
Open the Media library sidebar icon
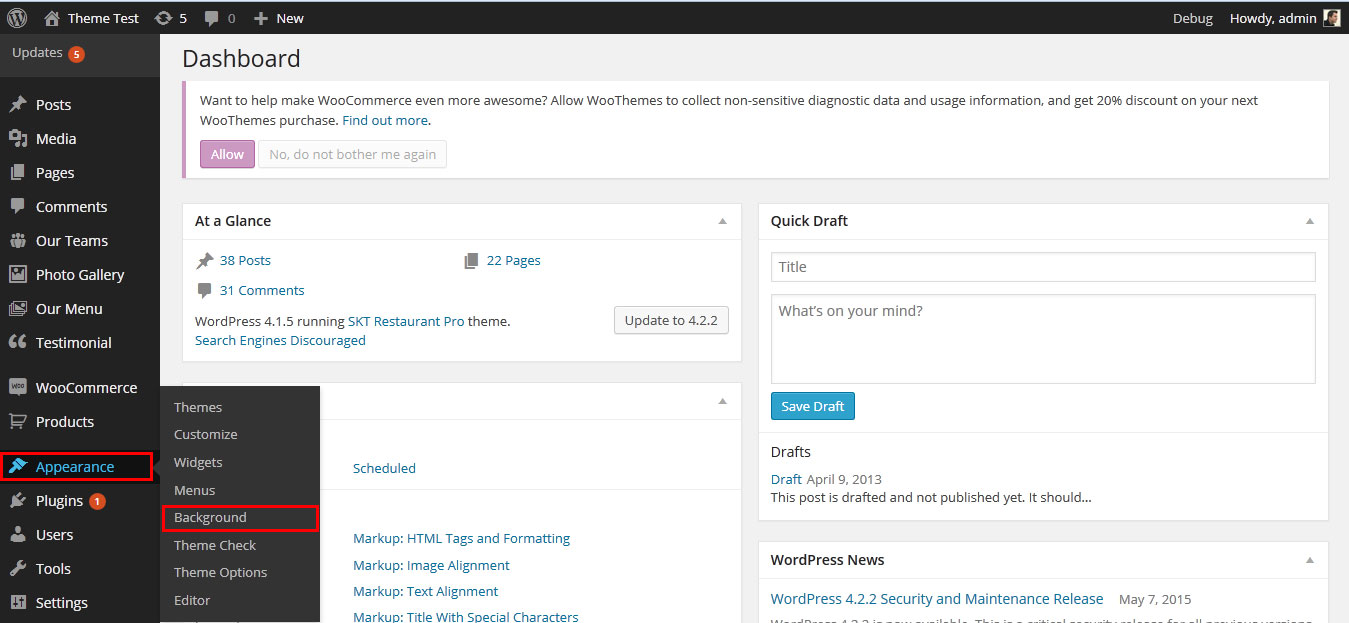(17, 139)
